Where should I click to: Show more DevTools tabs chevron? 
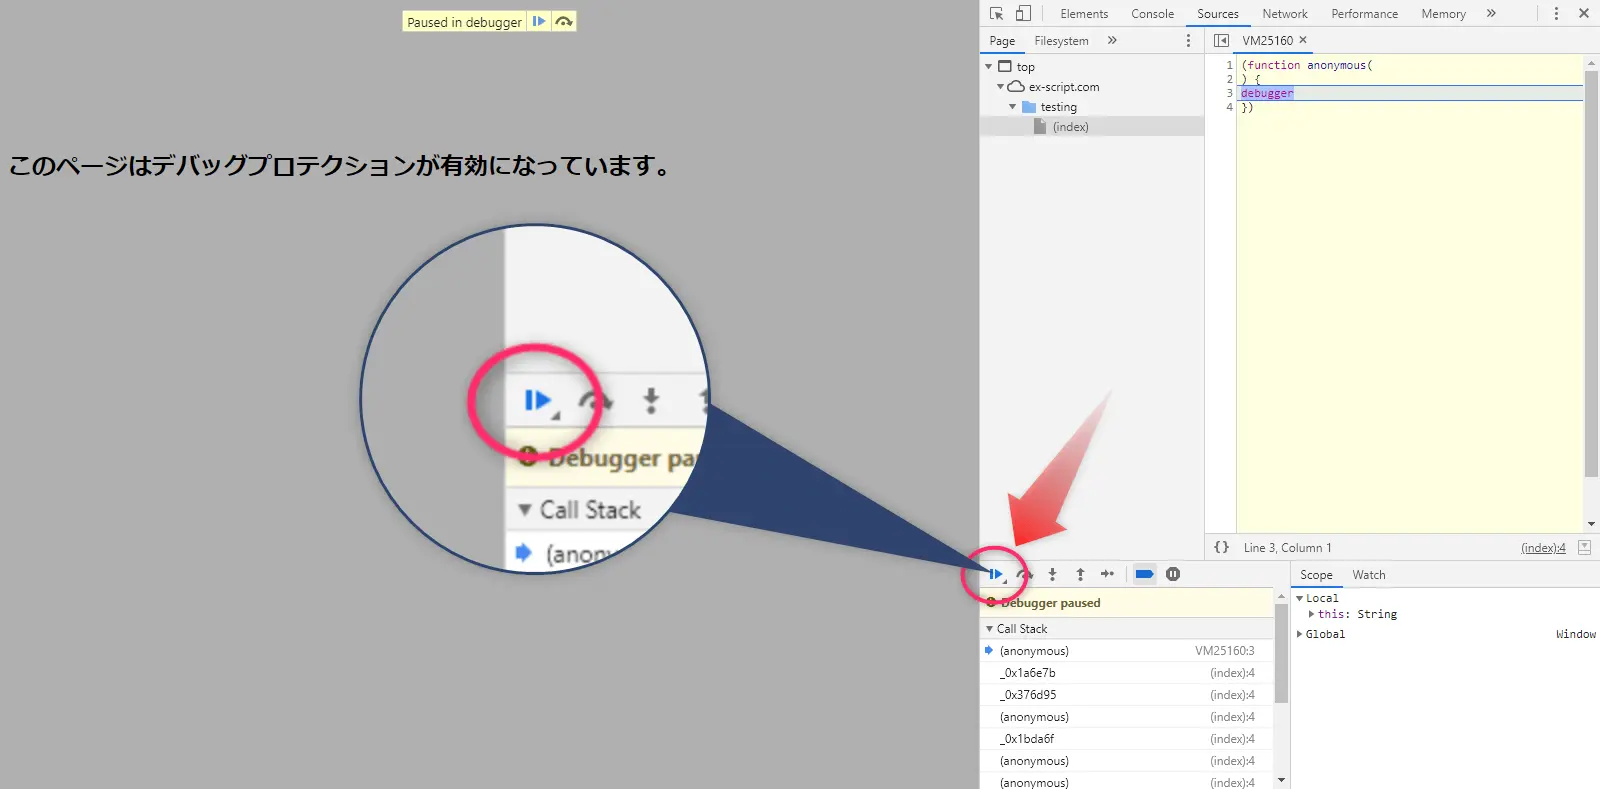click(x=1491, y=13)
